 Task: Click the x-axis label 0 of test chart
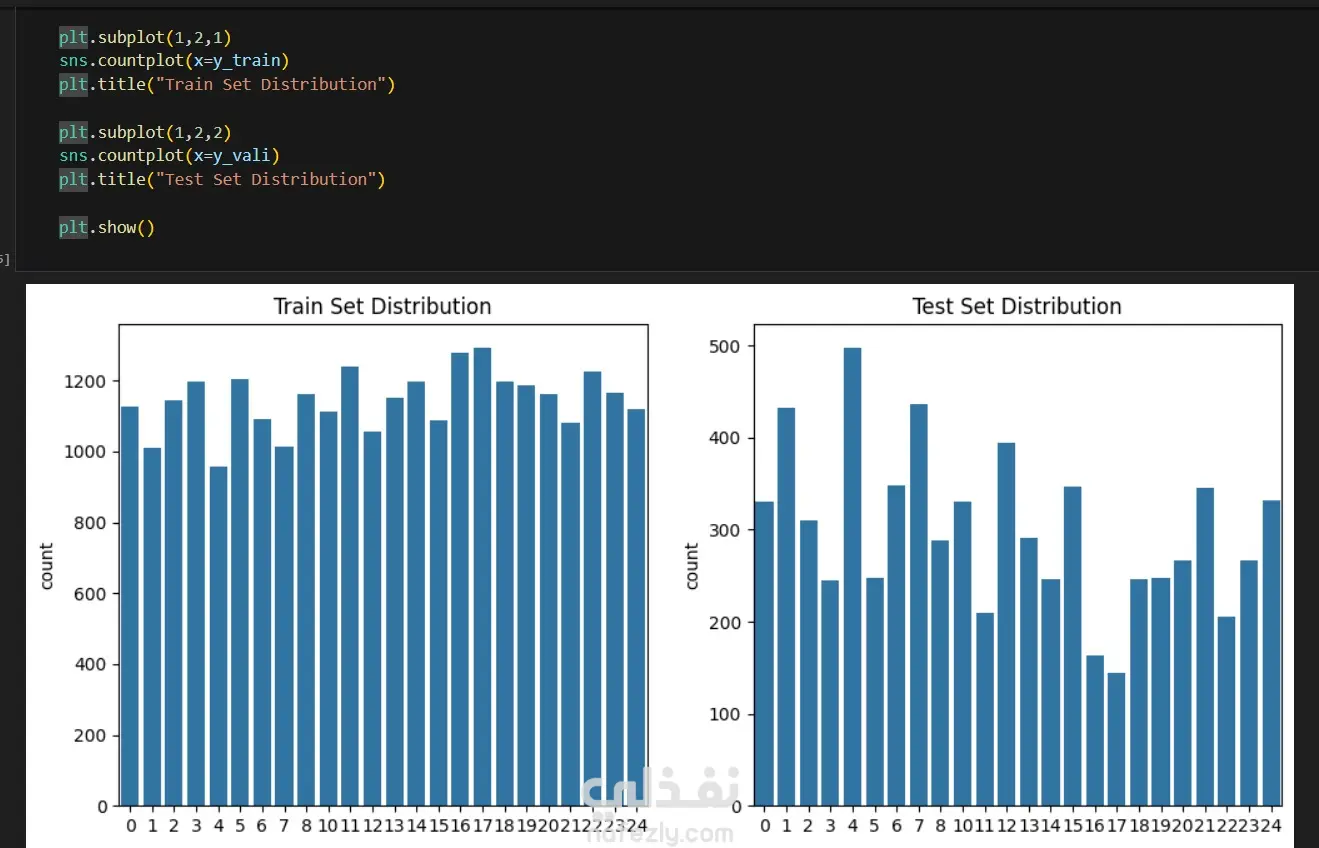pyautogui.click(x=765, y=826)
